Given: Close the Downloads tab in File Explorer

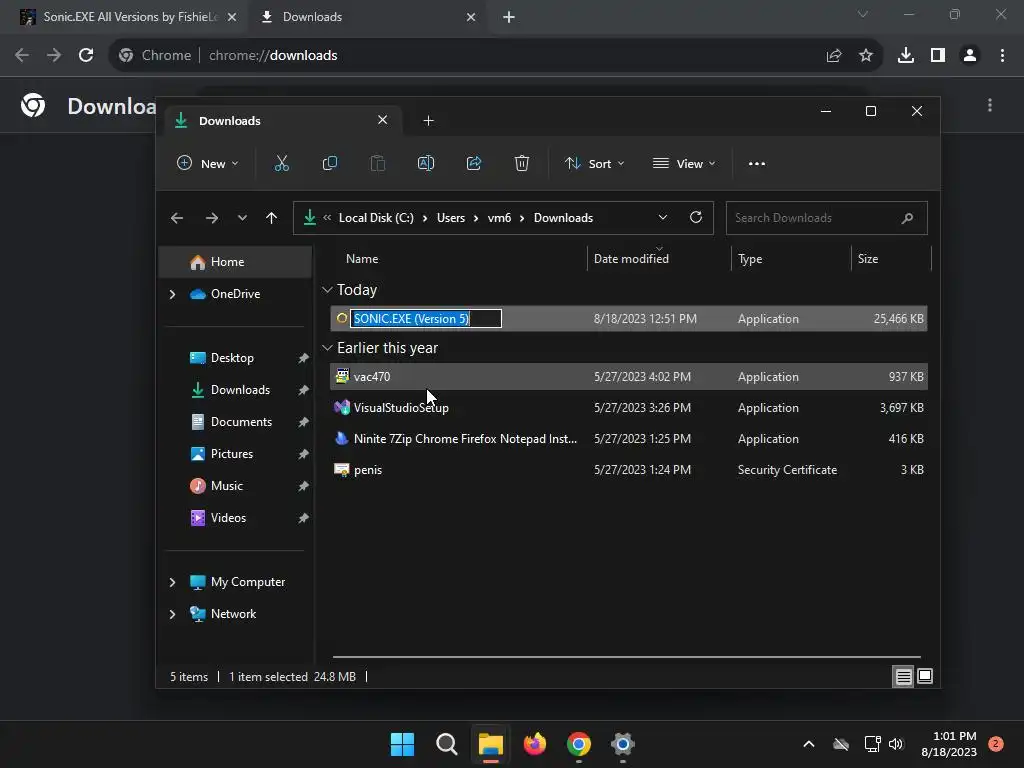Looking at the screenshot, I should point(383,120).
